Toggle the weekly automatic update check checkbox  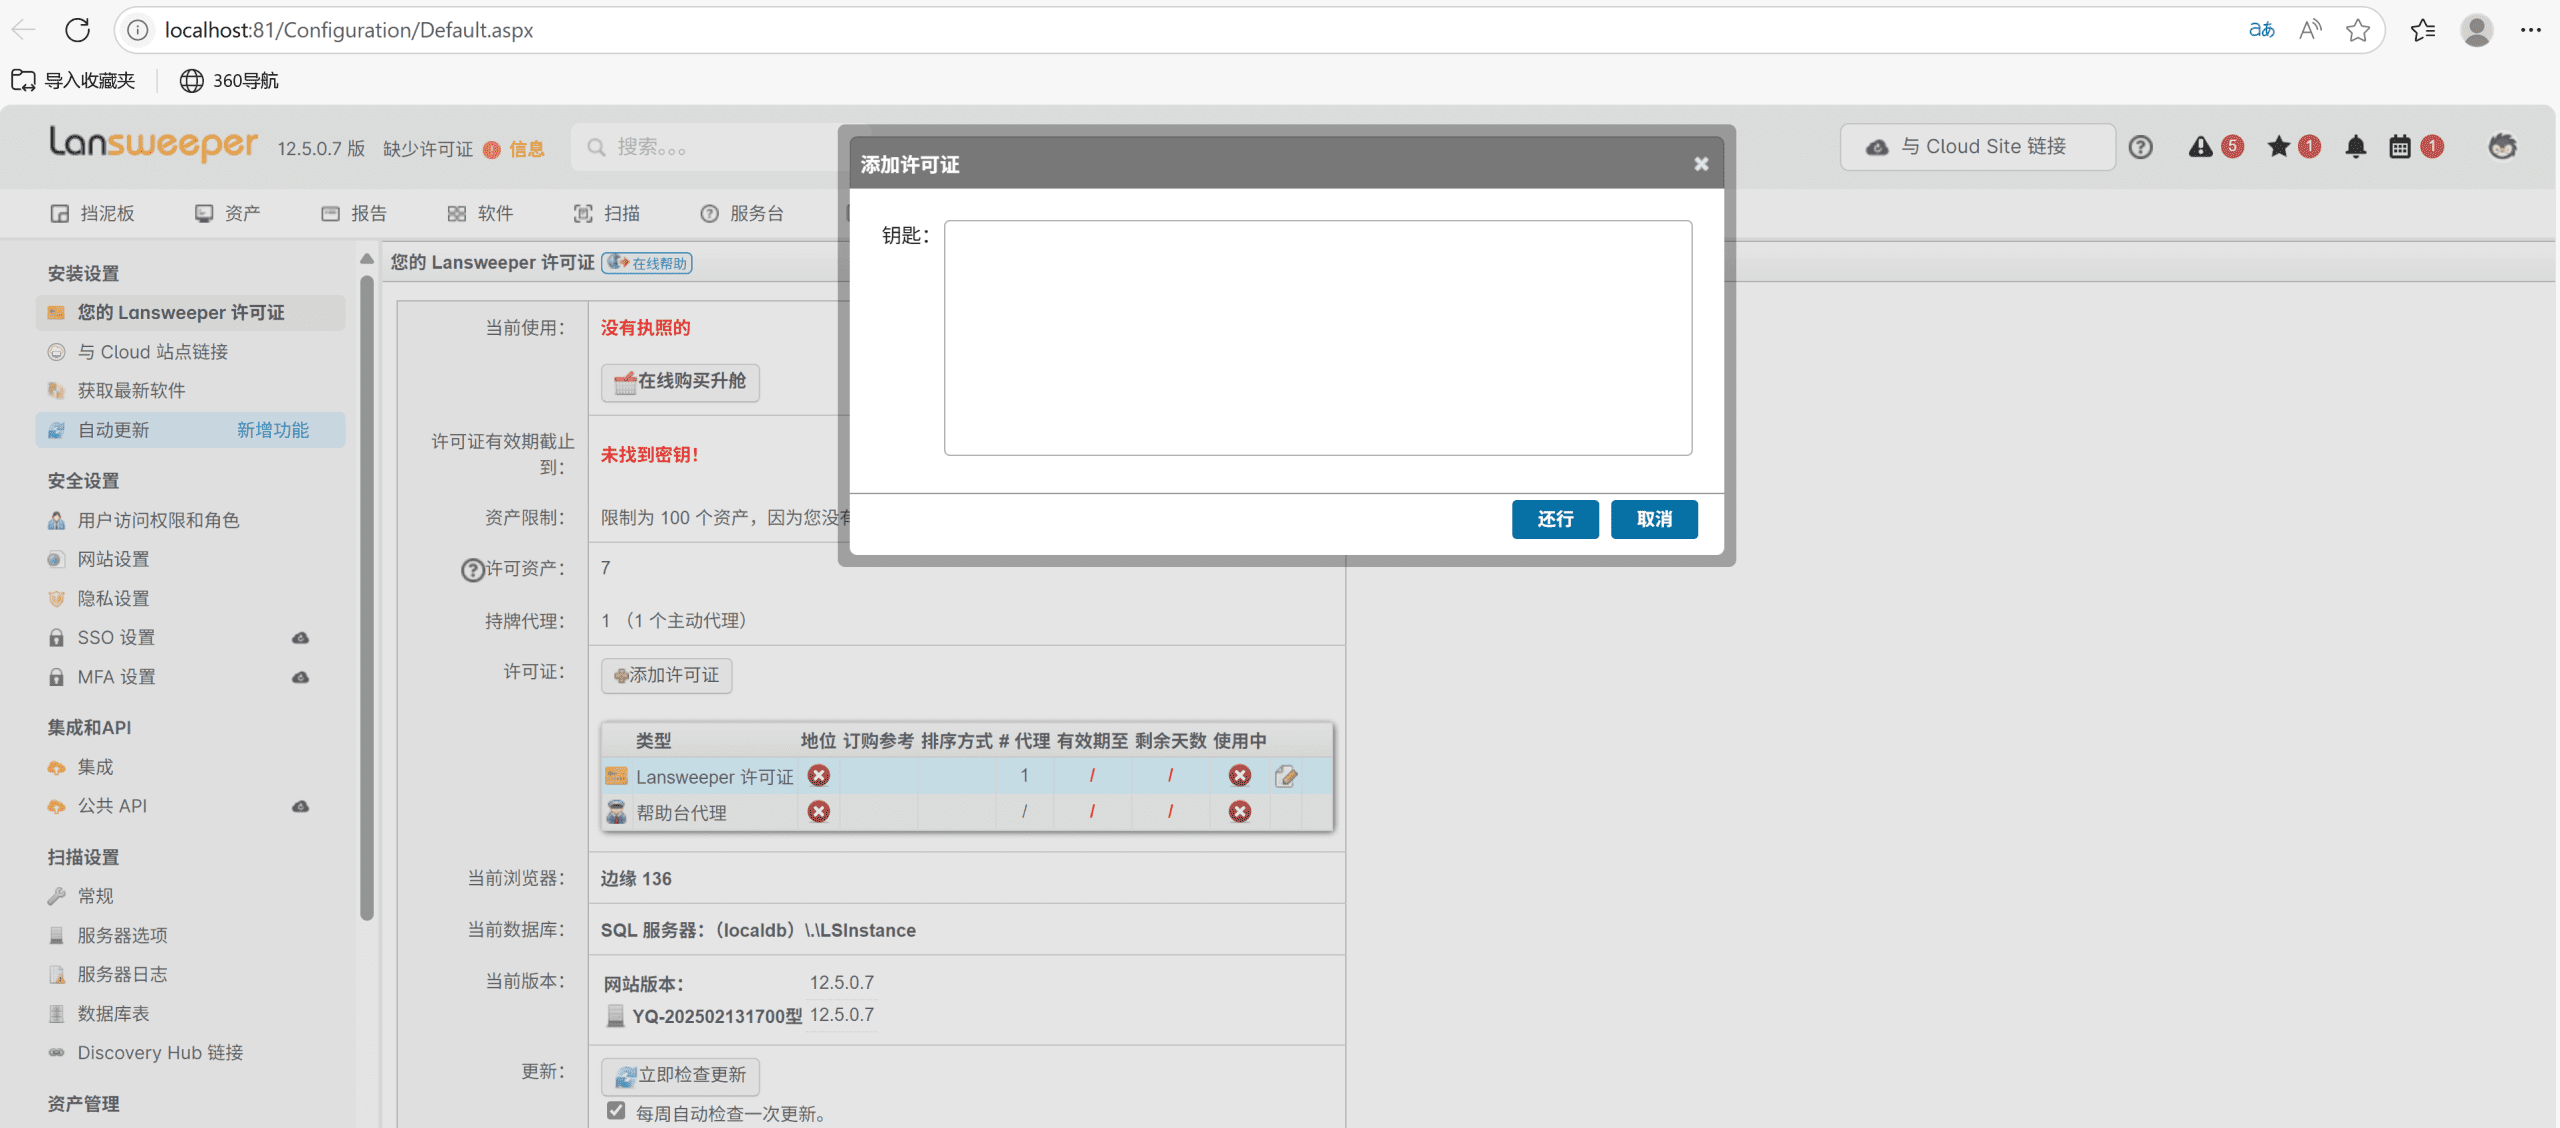coord(616,1111)
